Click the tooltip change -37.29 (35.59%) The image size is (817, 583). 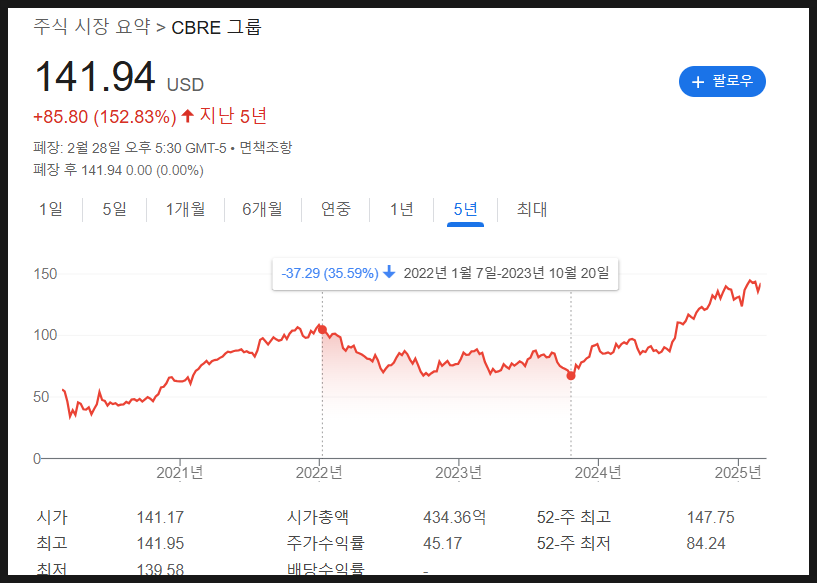330,273
